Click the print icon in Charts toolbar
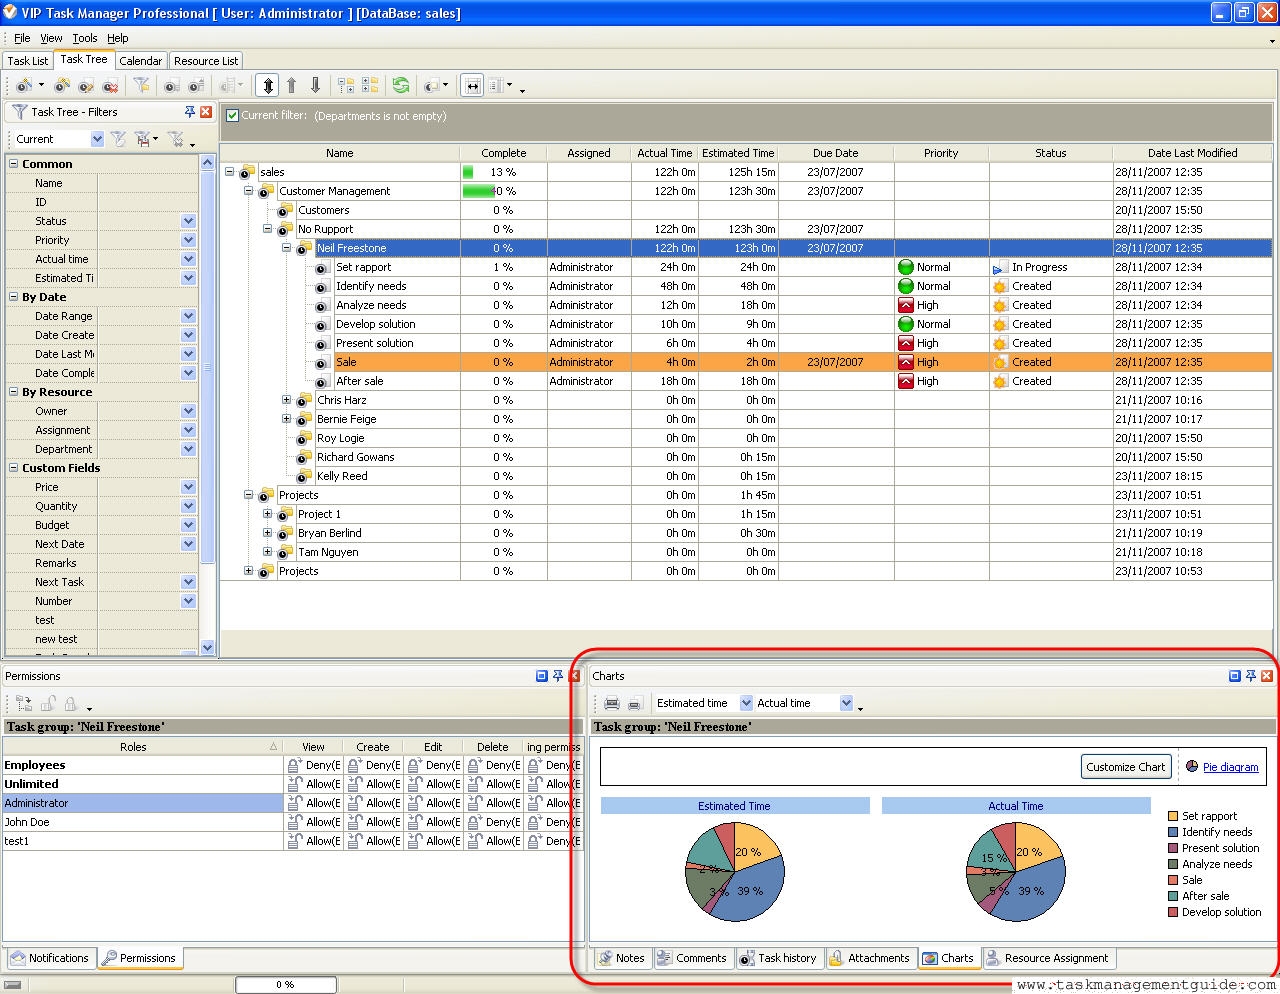The height and width of the screenshot is (994, 1280). [612, 703]
